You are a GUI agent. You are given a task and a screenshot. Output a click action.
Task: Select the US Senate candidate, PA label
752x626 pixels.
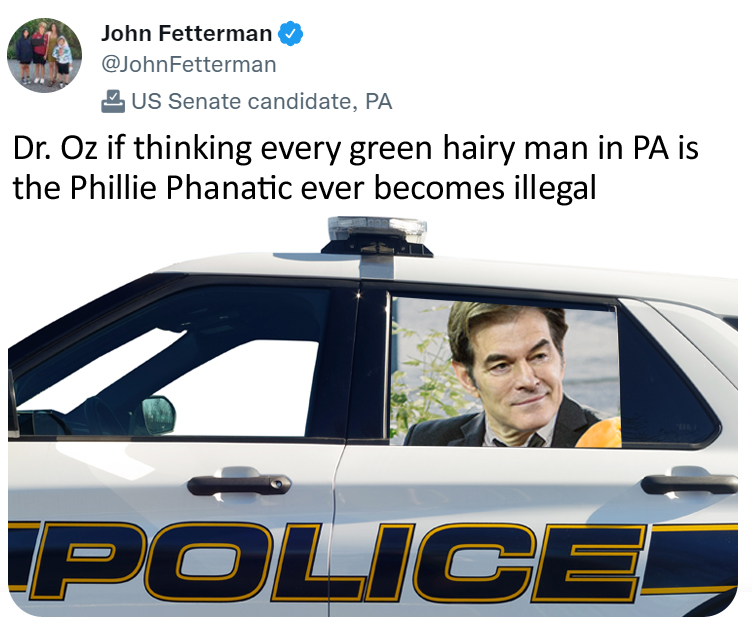pyautogui.click(x=262, y=101)
